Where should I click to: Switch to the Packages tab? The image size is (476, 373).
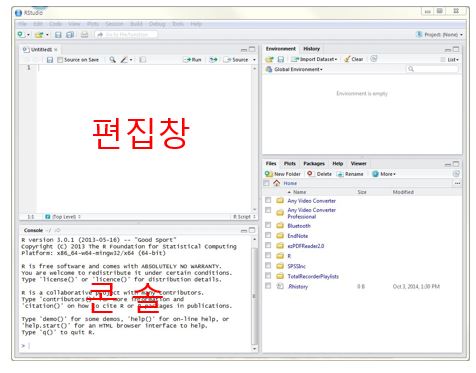314,164
